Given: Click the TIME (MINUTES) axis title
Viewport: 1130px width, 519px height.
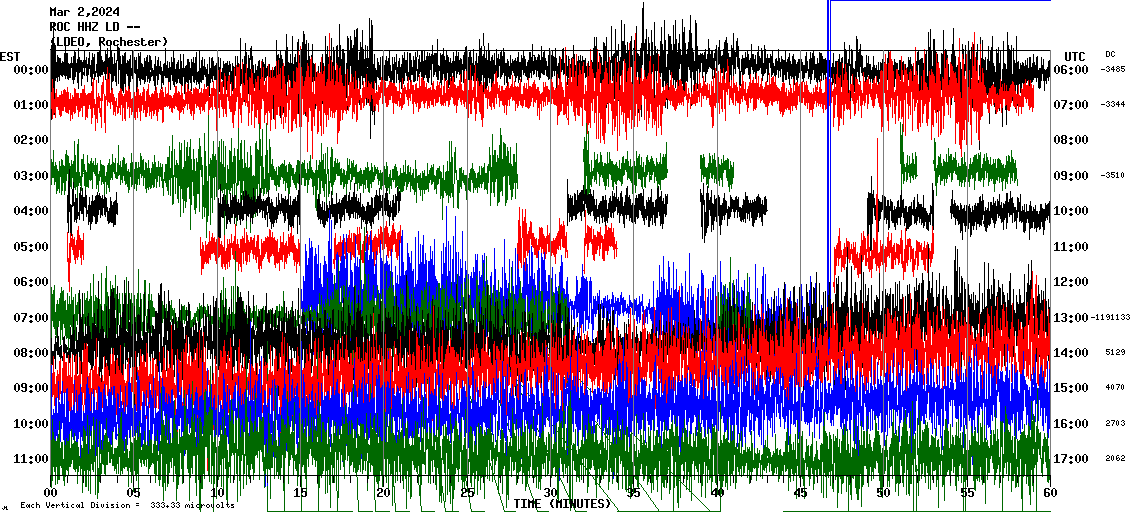Looking at the screenshot, I should (562, 504).
